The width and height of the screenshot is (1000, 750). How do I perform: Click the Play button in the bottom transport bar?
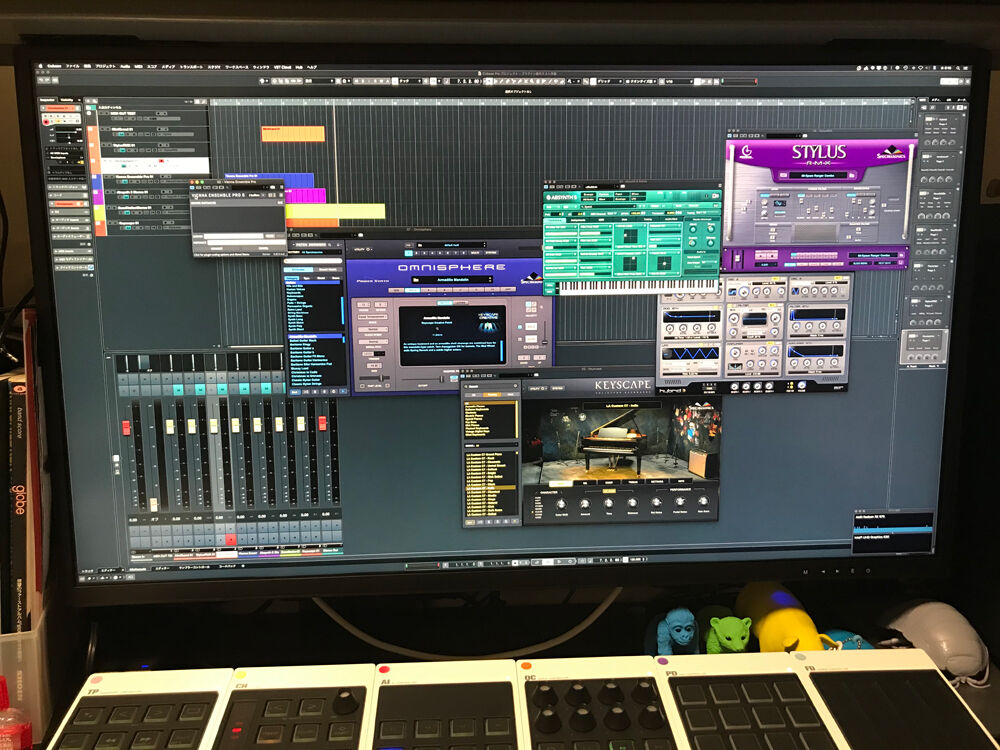(557, 561)
